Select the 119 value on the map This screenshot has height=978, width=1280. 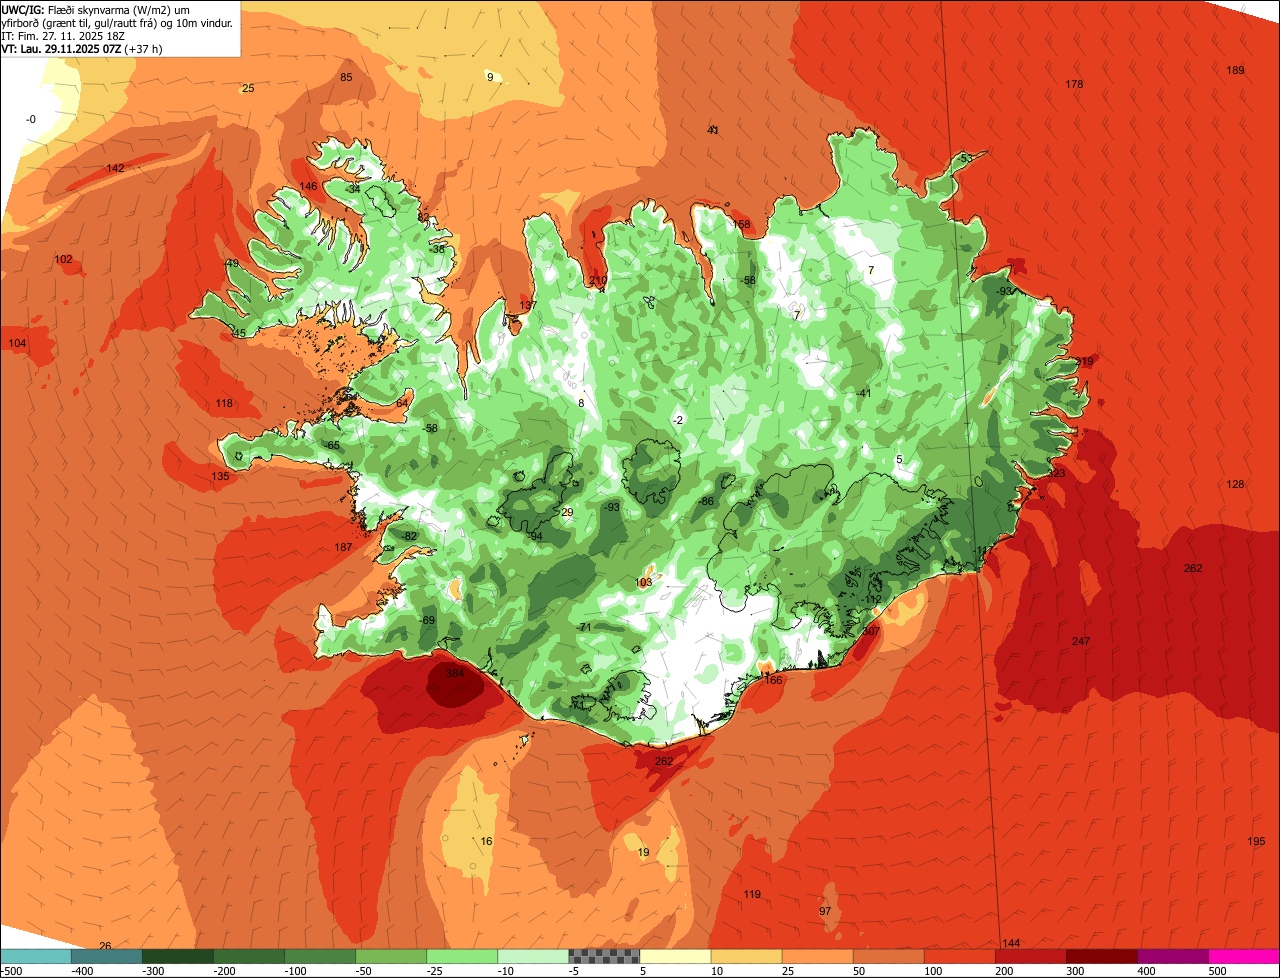tap(752, 894)
